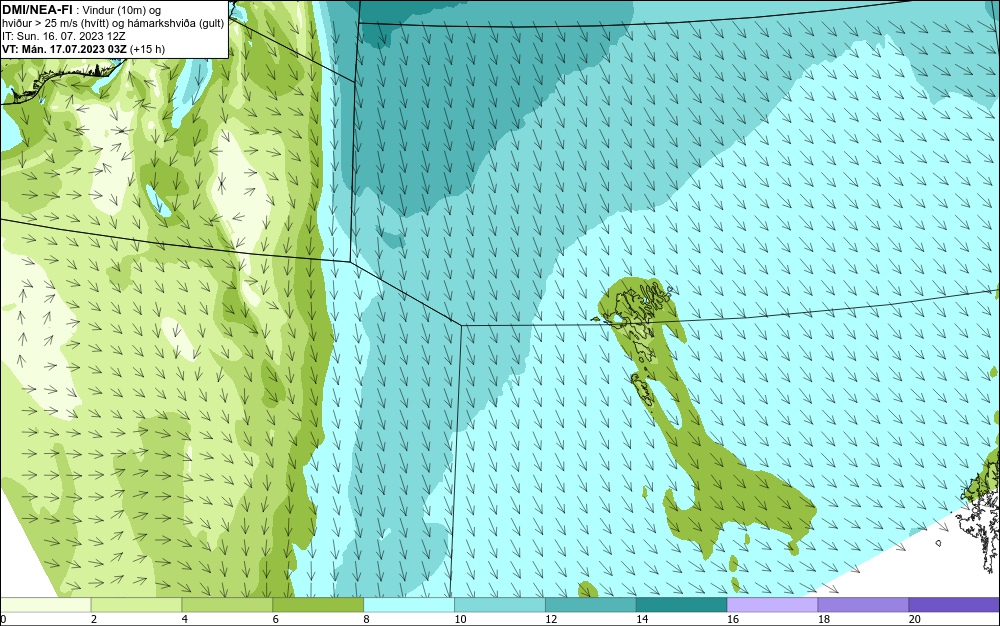The height and width of the screenshot is (626, 1000).
Task: Click the legend scale label 2
Action: click(x=94, y=619)
